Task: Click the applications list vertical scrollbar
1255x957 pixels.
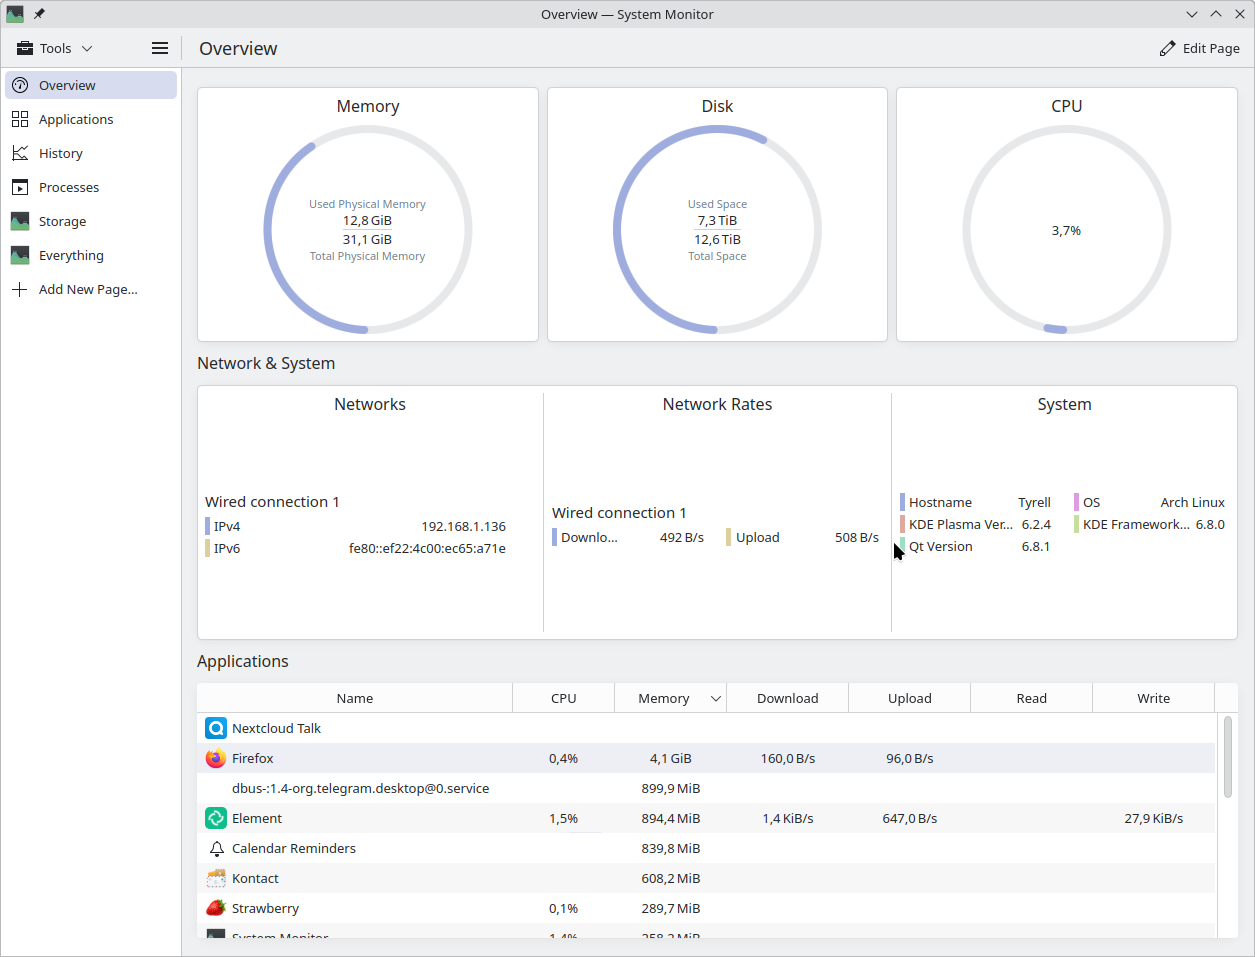Action: click(x=1228, y=757)
